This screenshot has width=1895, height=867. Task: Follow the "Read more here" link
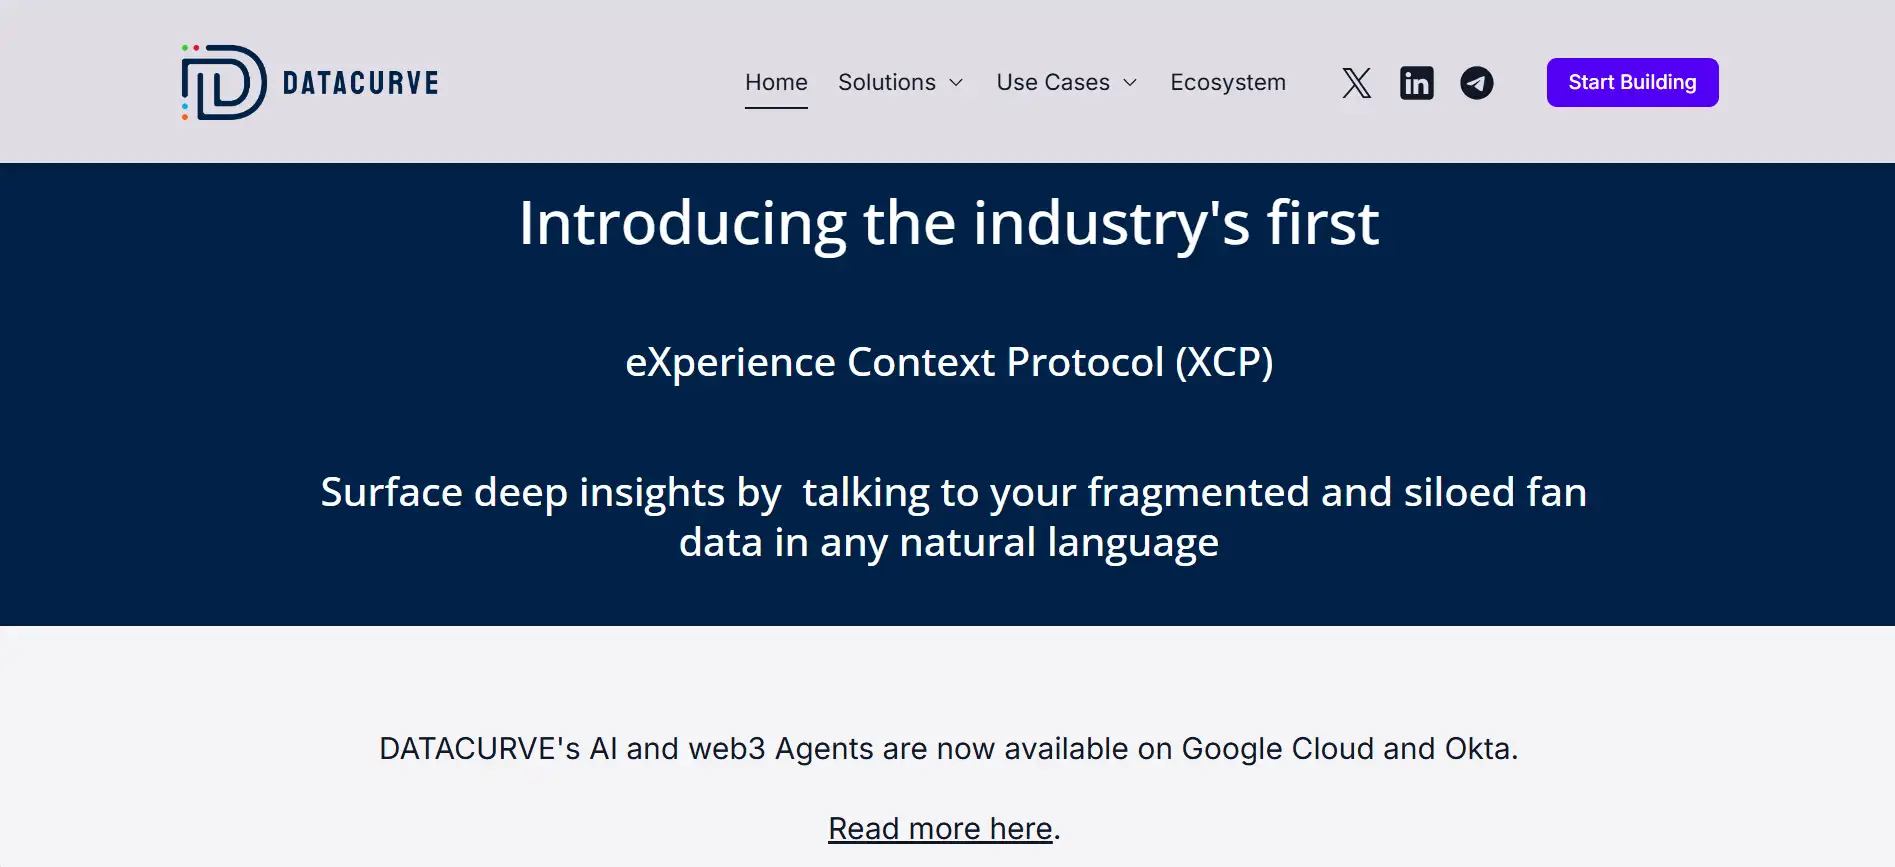click(940, 828)
